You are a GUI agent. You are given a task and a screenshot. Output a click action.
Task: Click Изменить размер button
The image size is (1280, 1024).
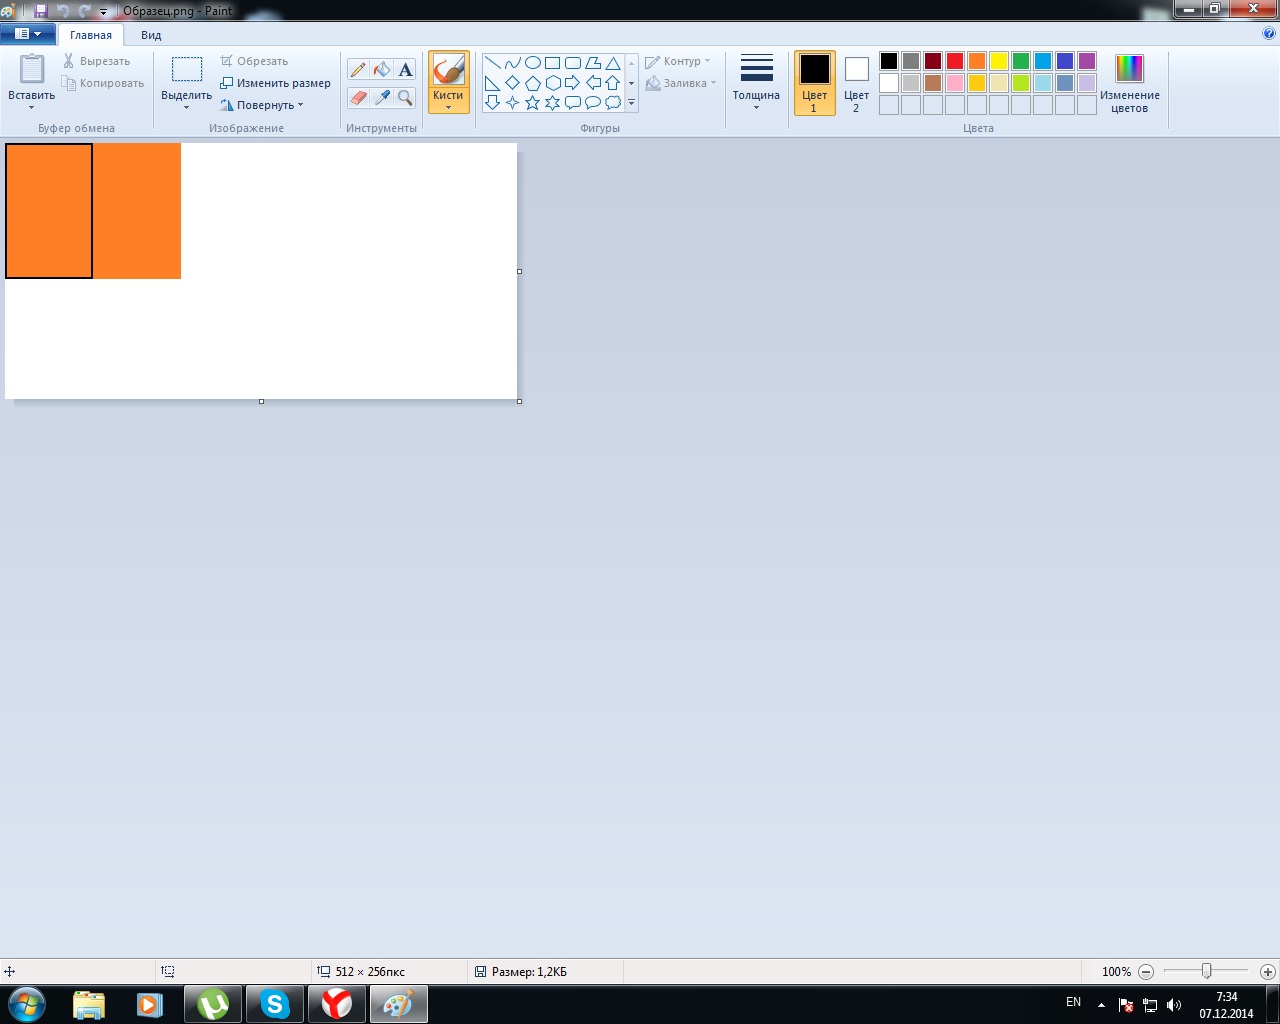[x=276, y=83]
